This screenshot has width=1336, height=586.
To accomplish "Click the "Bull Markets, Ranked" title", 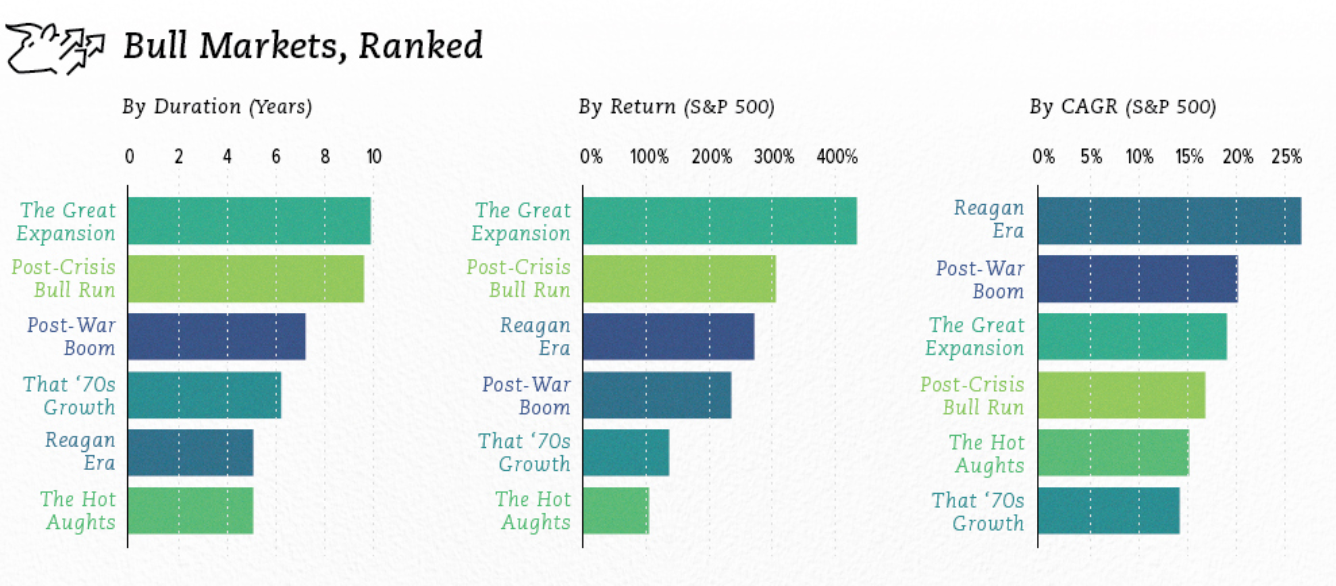I will coord(302,46).
